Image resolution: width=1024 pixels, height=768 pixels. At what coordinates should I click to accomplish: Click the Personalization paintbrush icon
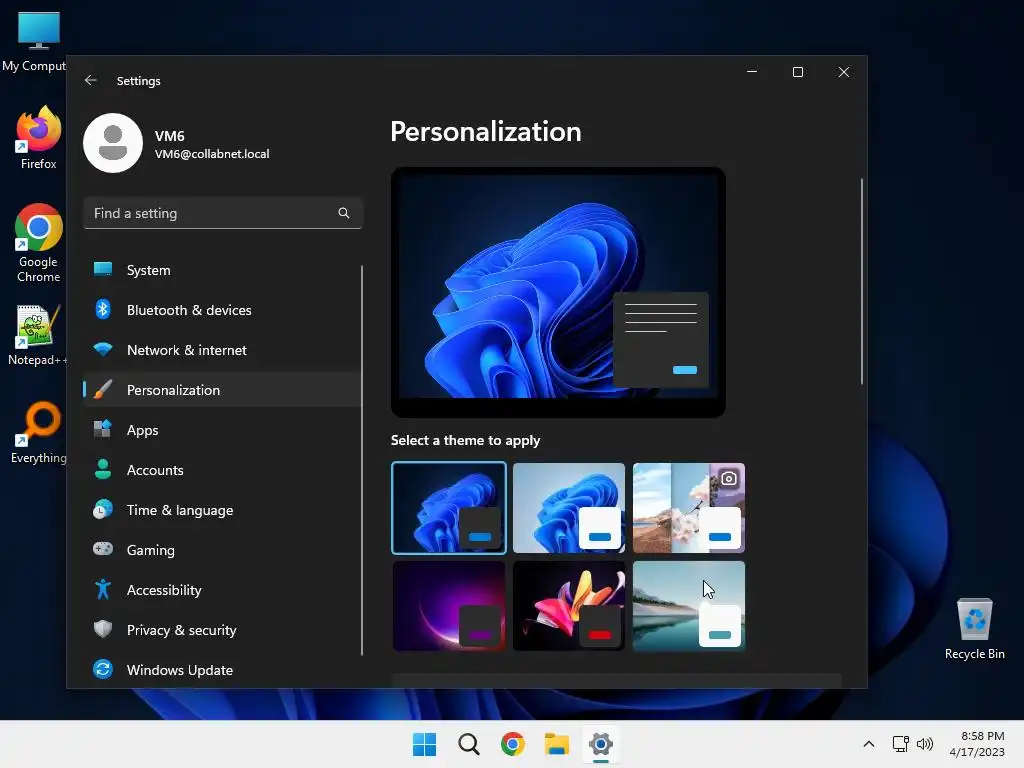103,389
